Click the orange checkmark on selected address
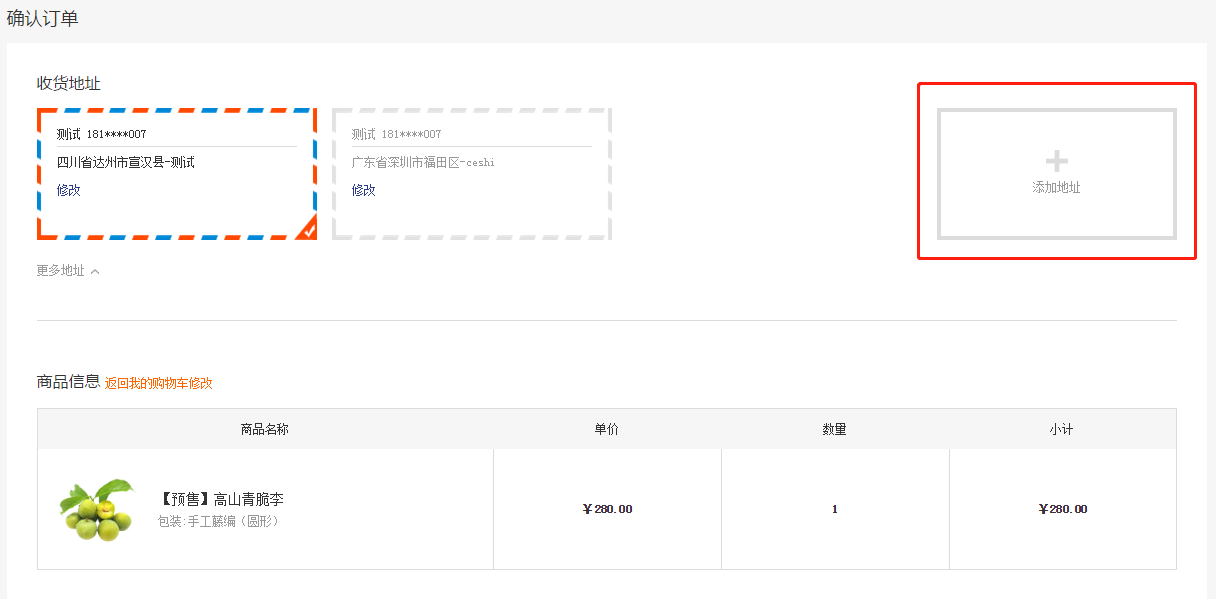Image resolution: width=1216 pixels, height=599 pixels. tap(308, 230)
